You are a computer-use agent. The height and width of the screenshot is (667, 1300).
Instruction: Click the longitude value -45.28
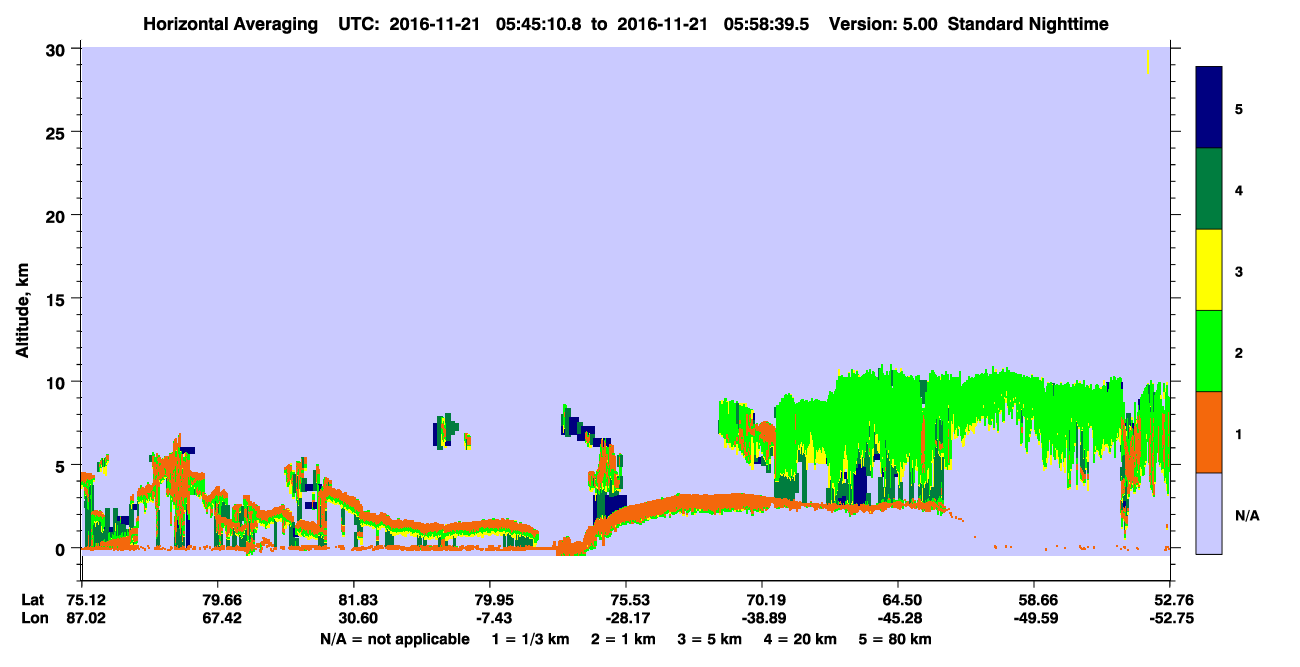(x=898, y=618)
